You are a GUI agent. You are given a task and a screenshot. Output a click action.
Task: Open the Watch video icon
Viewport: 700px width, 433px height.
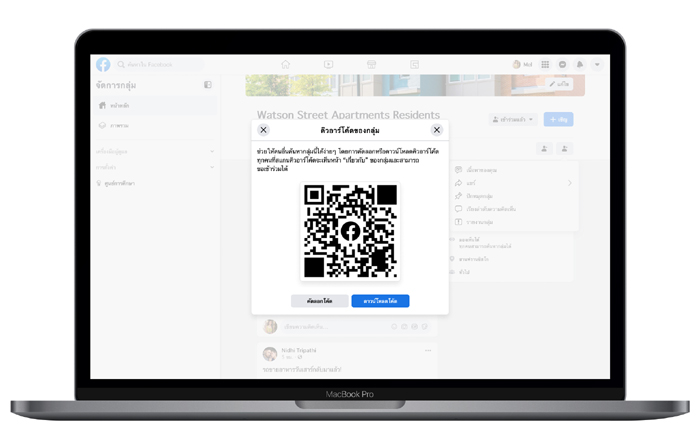click(329, 65)
